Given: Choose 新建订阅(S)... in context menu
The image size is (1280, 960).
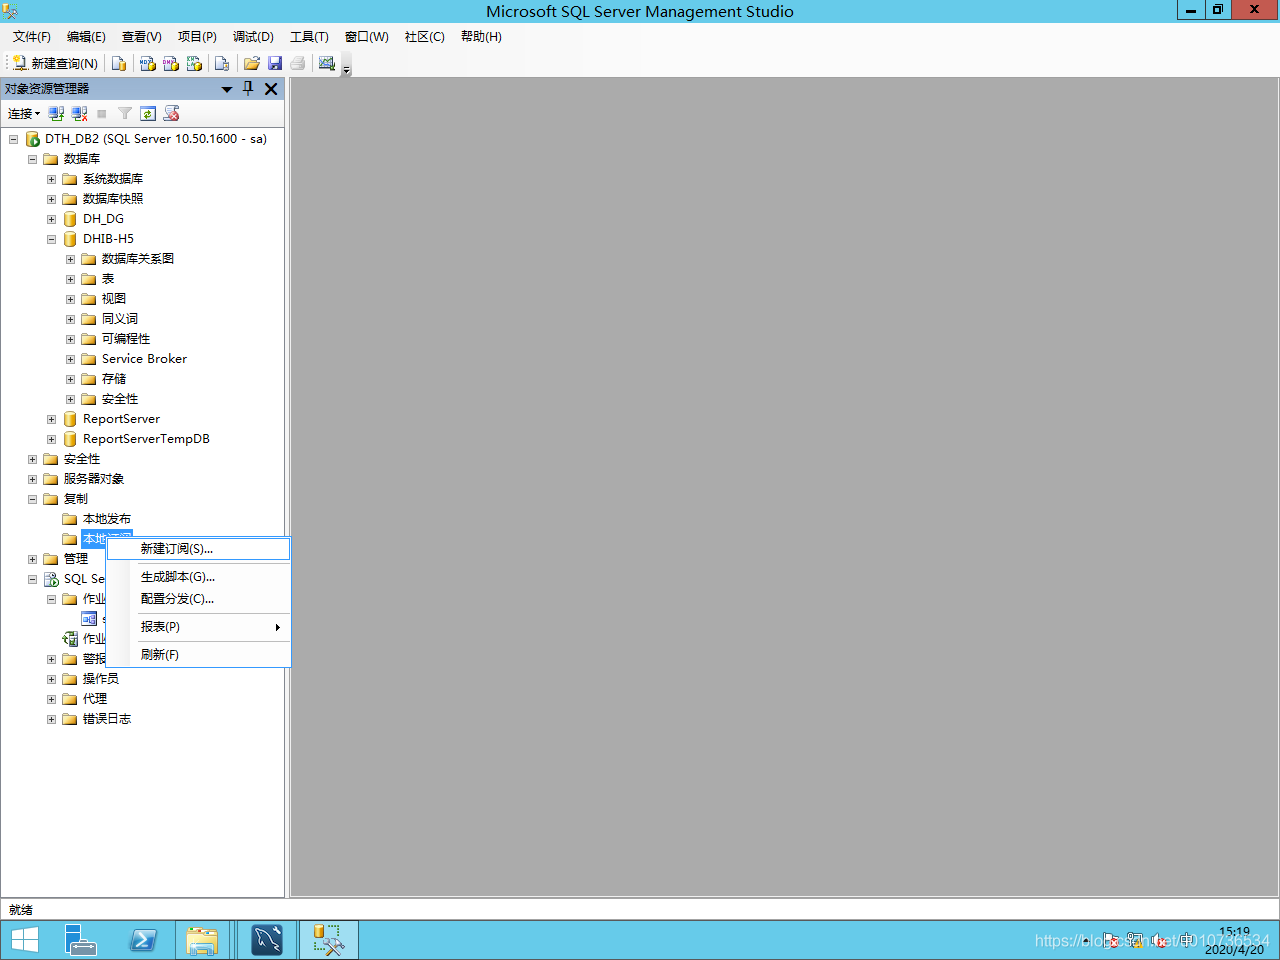Looking at the screenshot, I should 198,549.
